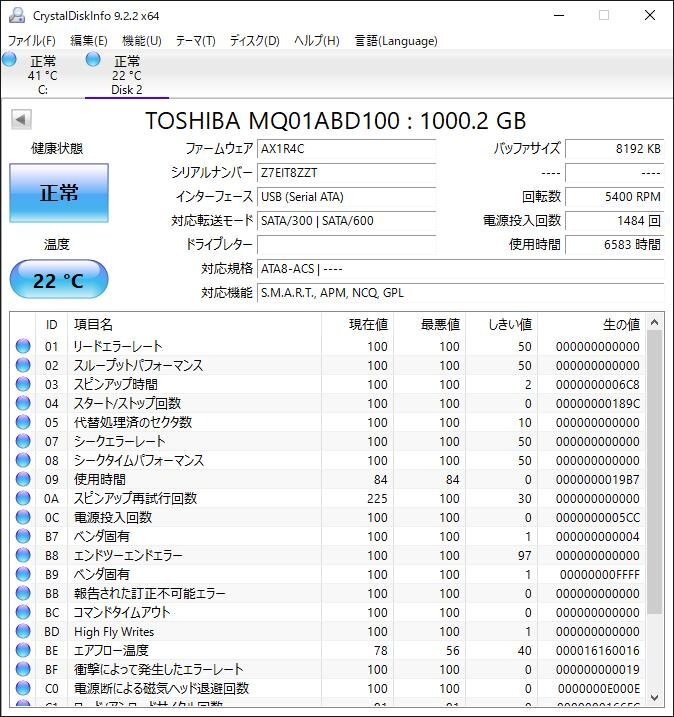
Task: Click status orb of row C0 電源断による磁気ヘッド退避回数
Action: (23, 688)
